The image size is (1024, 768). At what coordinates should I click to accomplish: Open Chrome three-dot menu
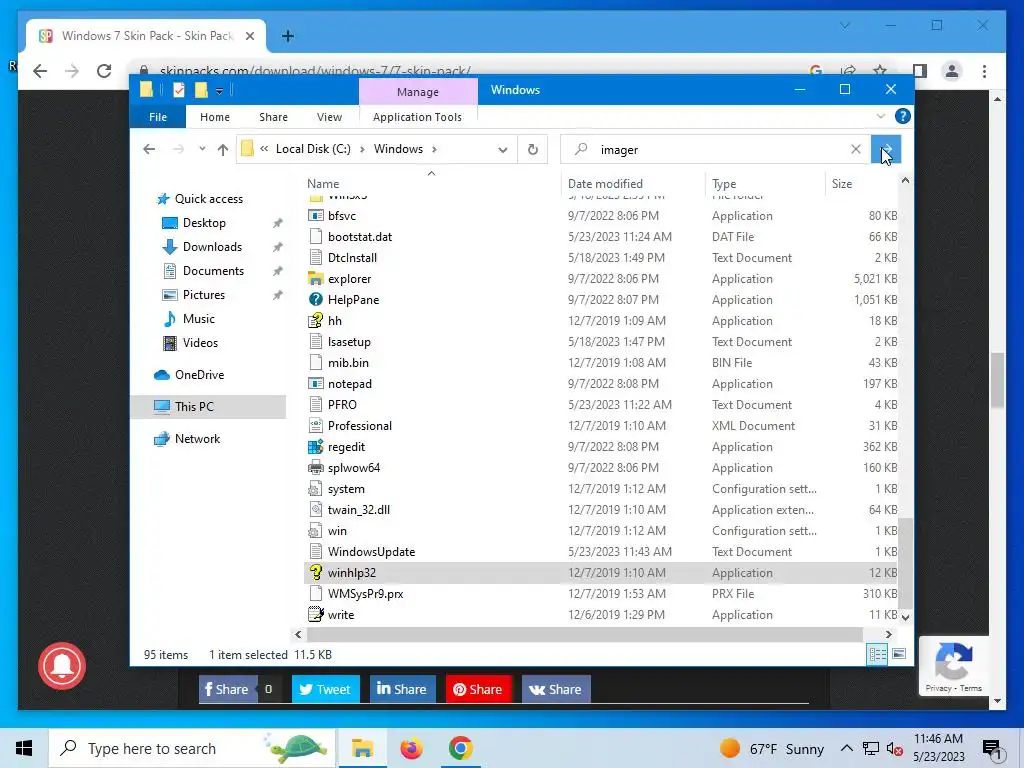(984, 71)
